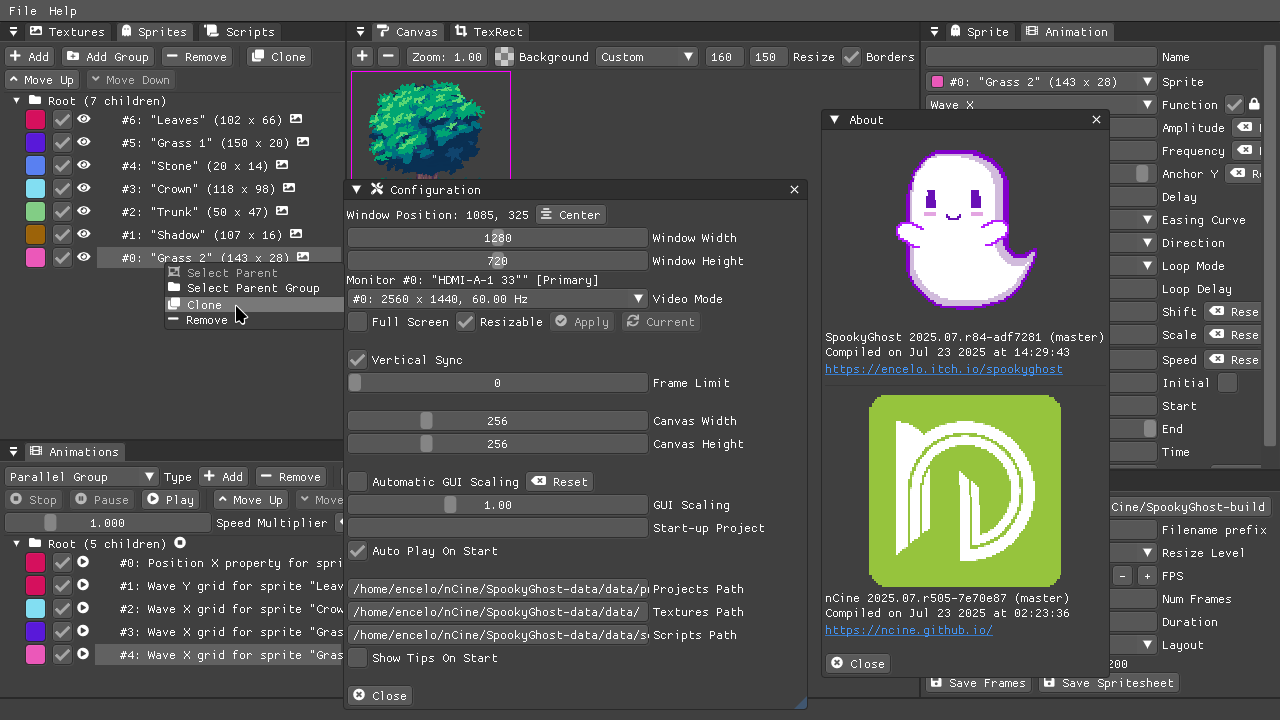Image resolution: width=1280 pixels, height=720 pixels.
Task: Click the image icon next to Leaves sprite
Action: [296, 119]
